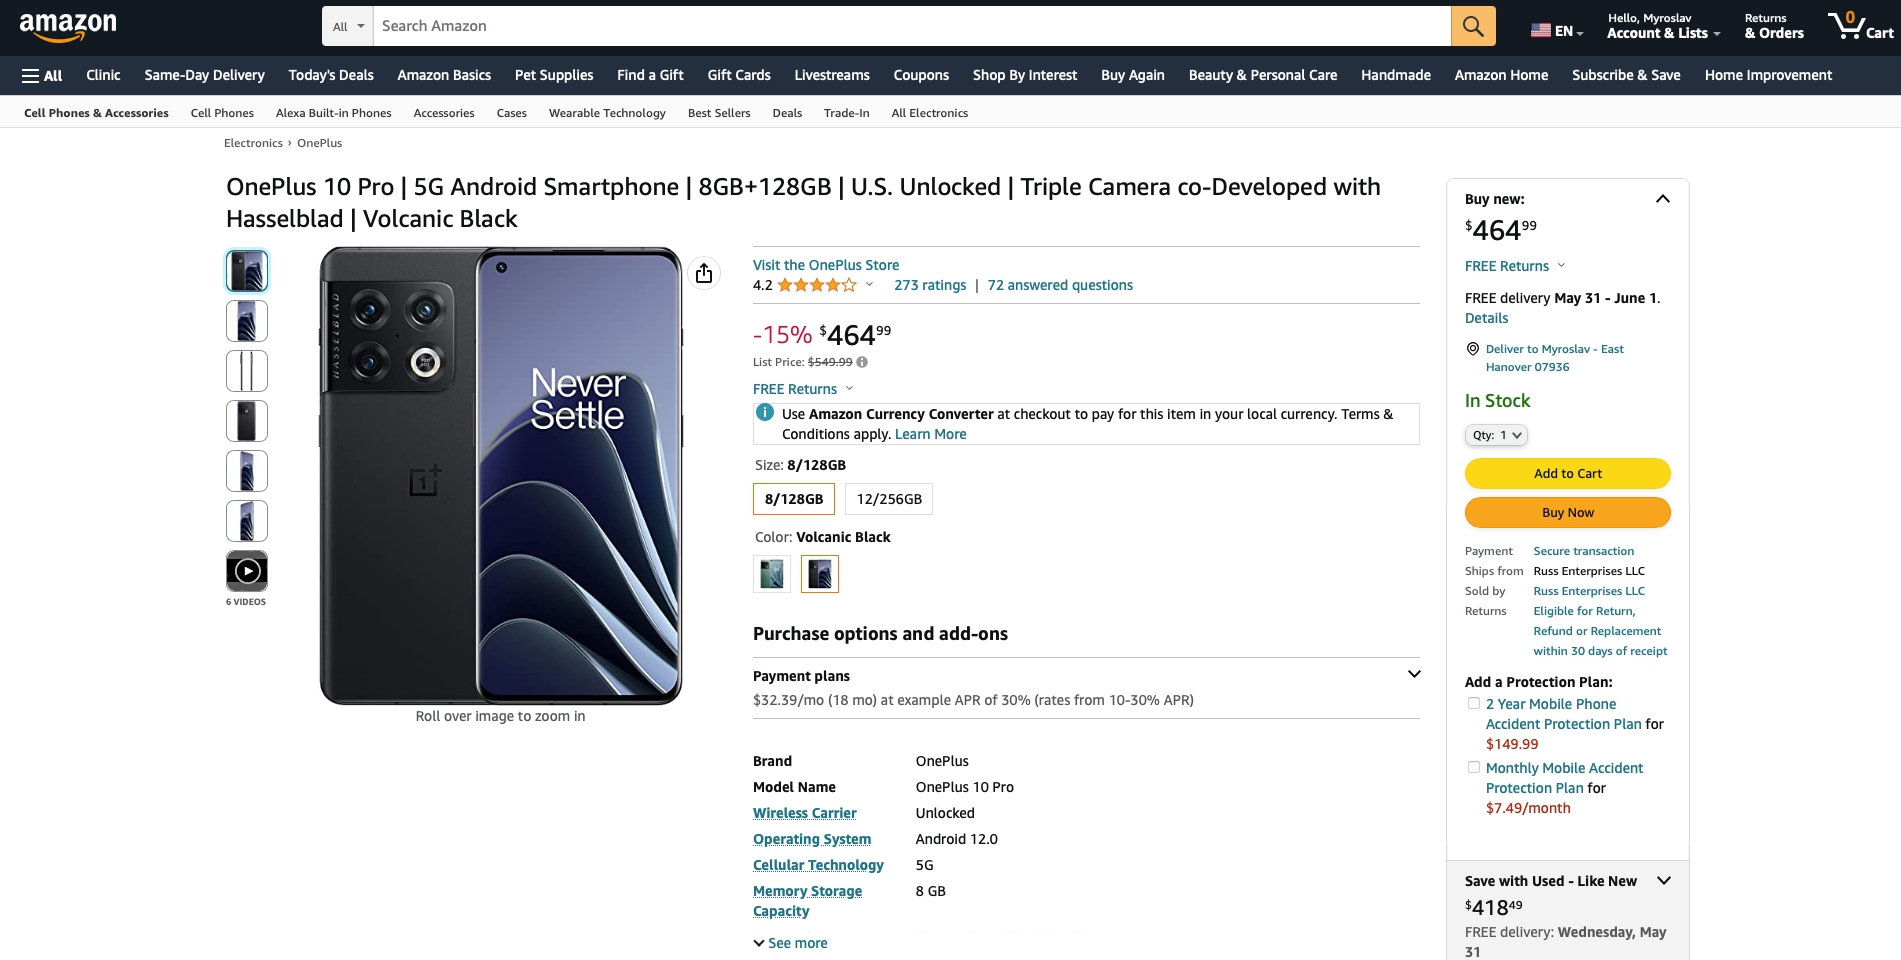
Task: Click the List Price info icon
Action: 862,362
